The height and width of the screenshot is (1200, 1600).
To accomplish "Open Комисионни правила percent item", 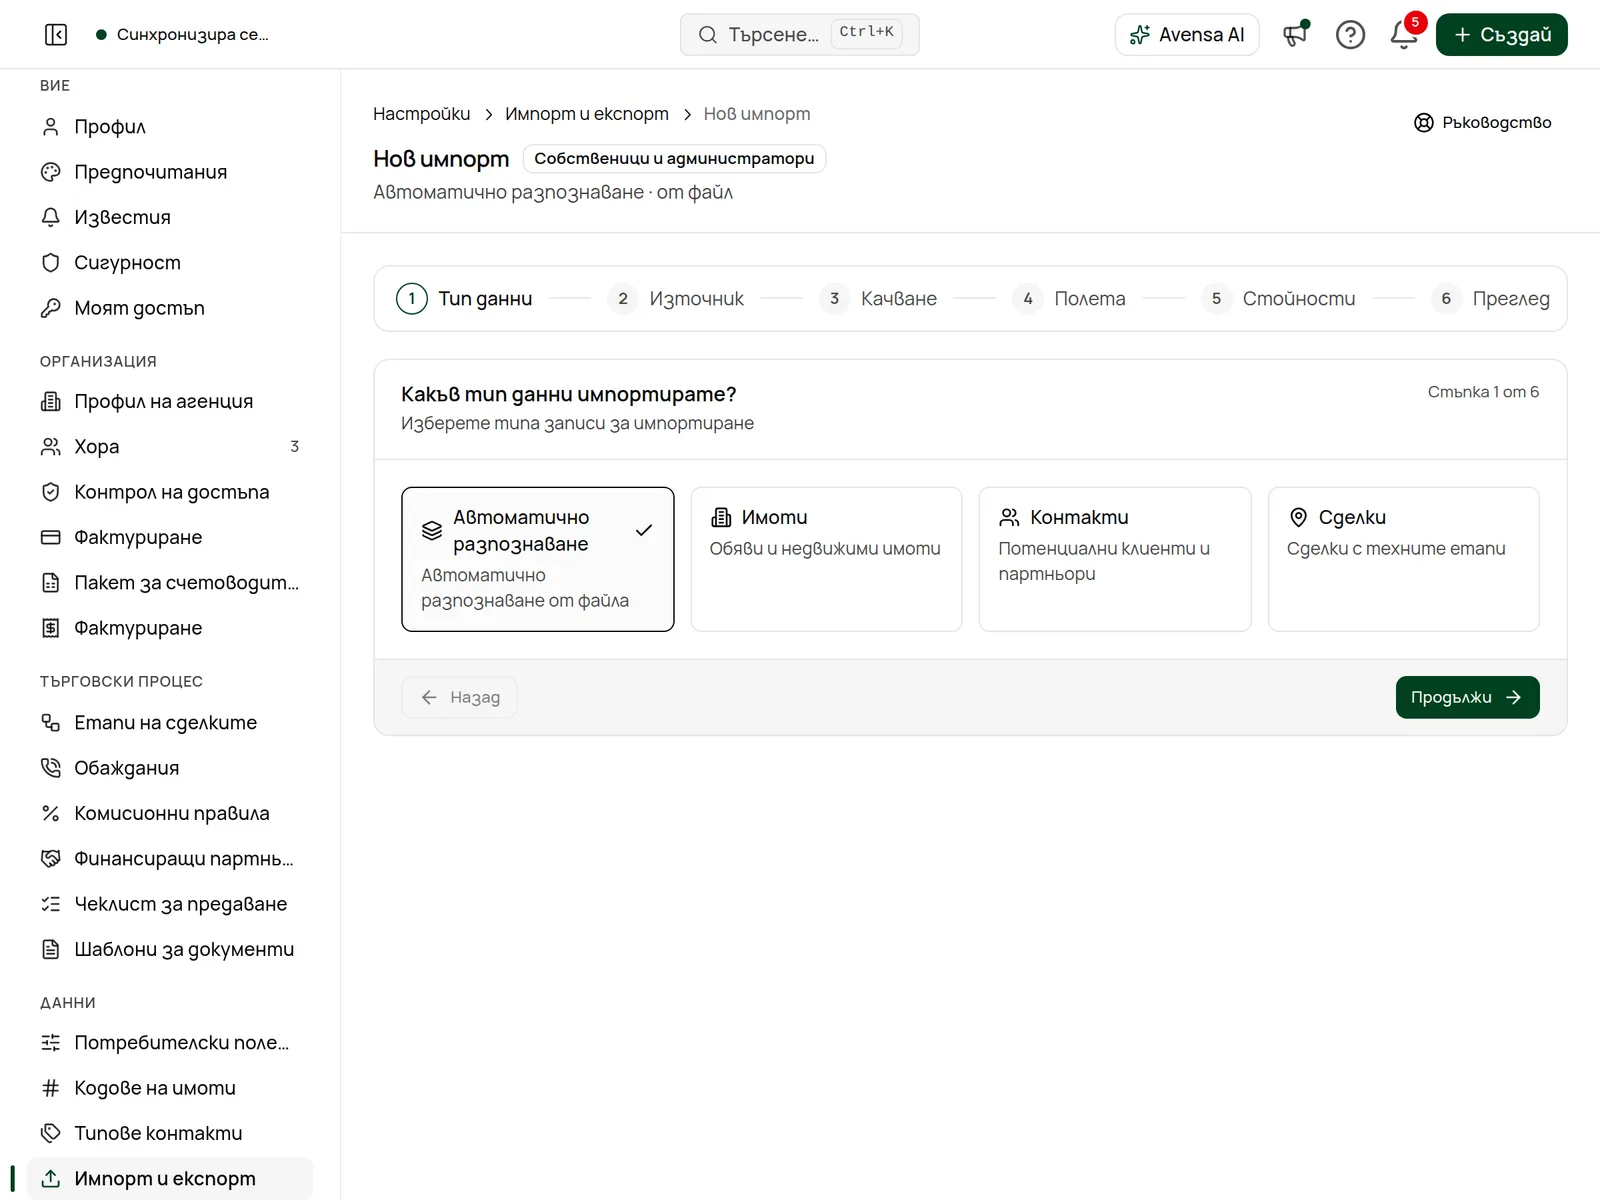I will 170,813.
